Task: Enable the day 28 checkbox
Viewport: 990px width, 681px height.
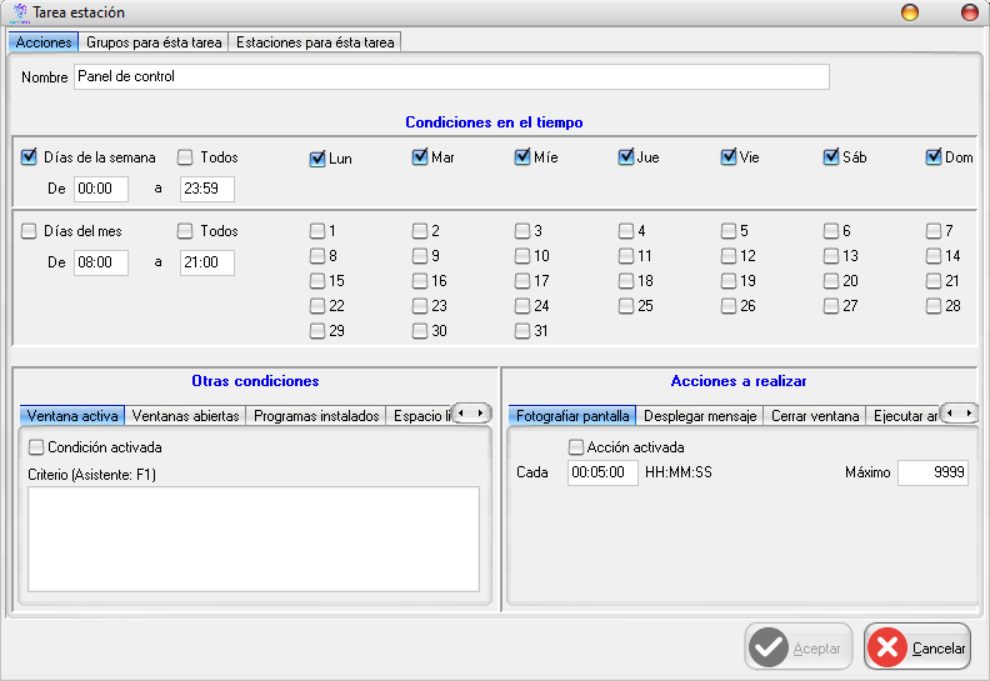Action: click(933, 306)
